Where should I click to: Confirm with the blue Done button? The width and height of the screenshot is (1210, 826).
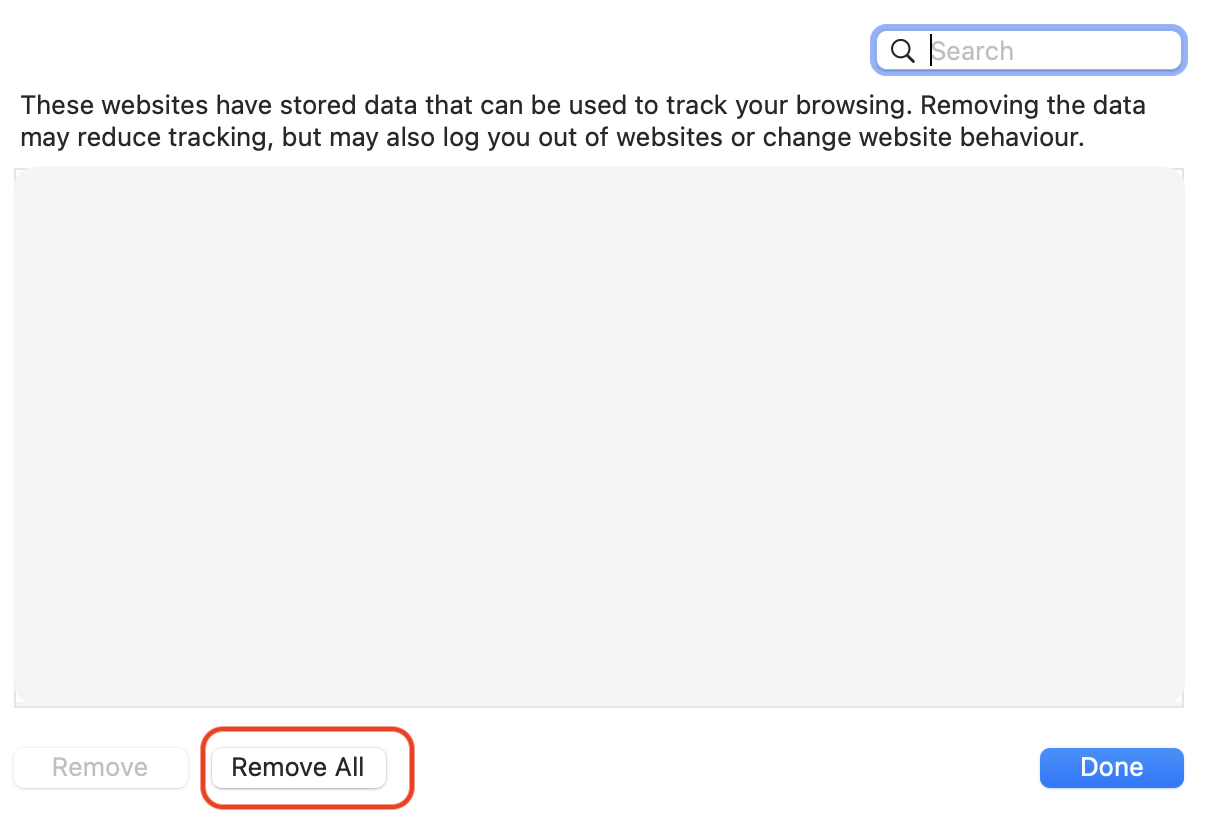pyautogui.click(x=1111, y=767)
